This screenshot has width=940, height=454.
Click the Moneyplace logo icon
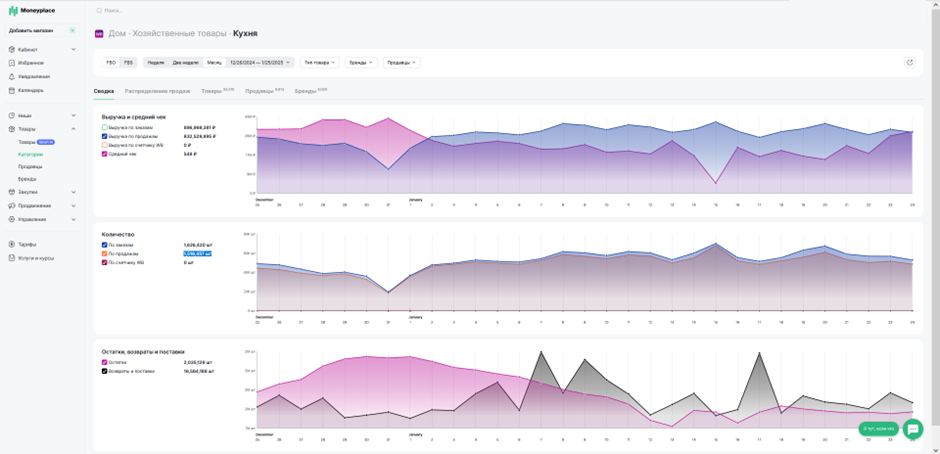coord(13,11)
